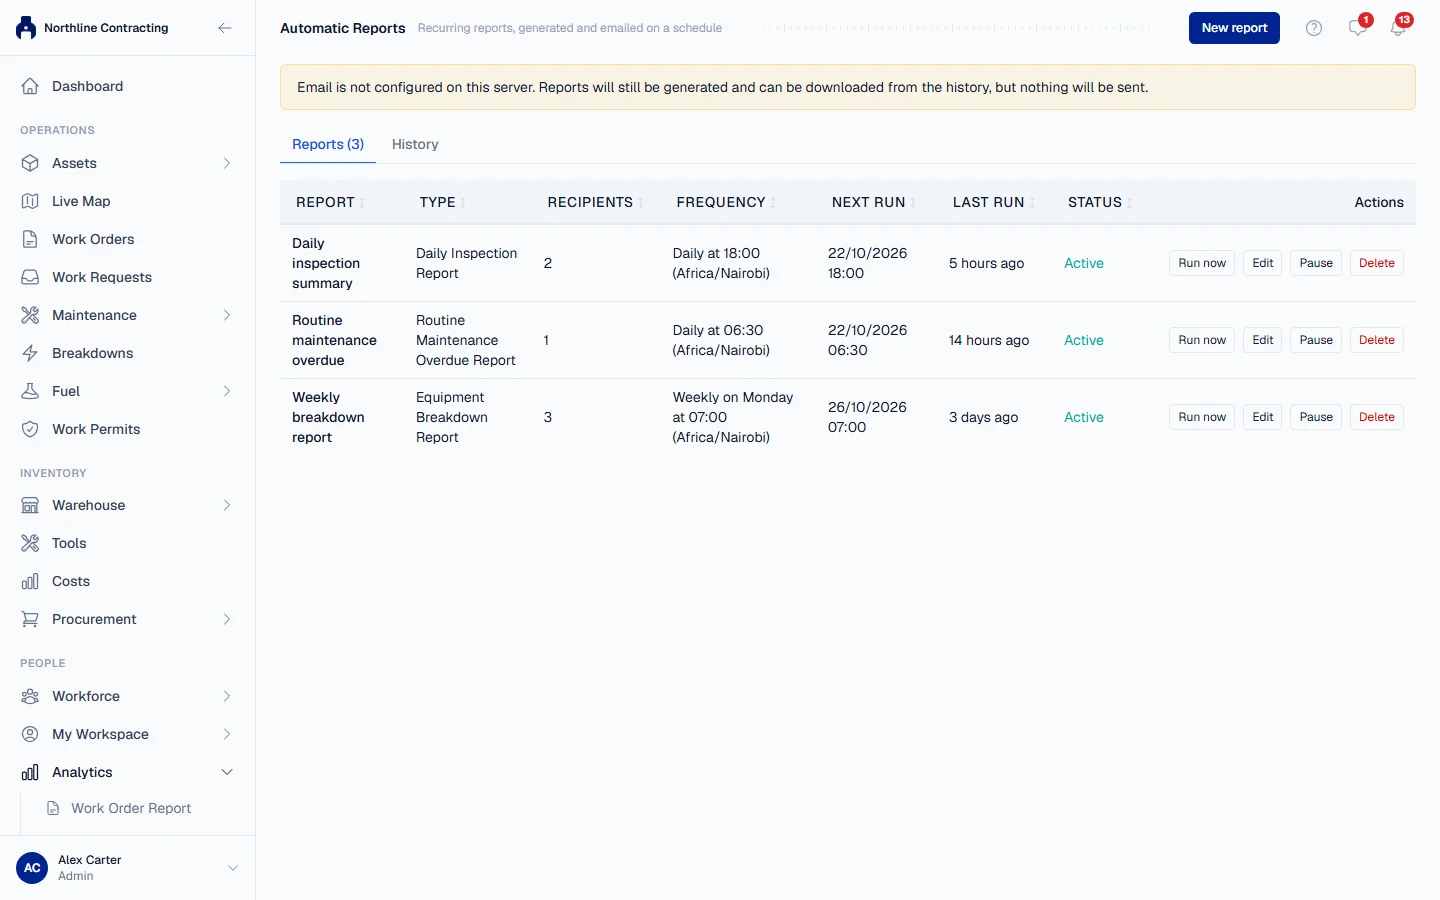The image size is (1440, 900).
Task: Create a New report
Action: pyautogui.click(x=1234, y=28)
